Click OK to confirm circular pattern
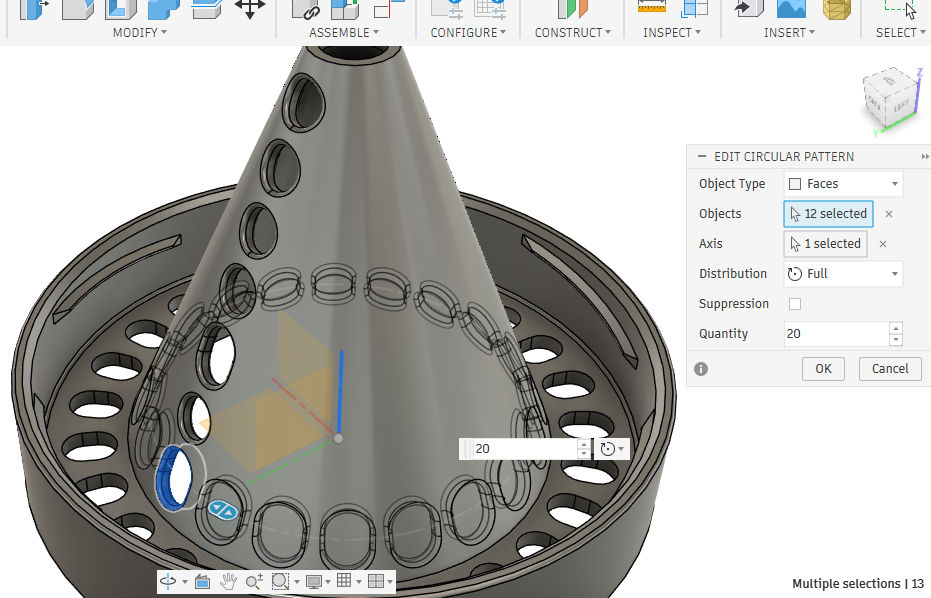The width and height of the screenshot is (931, 598). click(x=823, y=368)
